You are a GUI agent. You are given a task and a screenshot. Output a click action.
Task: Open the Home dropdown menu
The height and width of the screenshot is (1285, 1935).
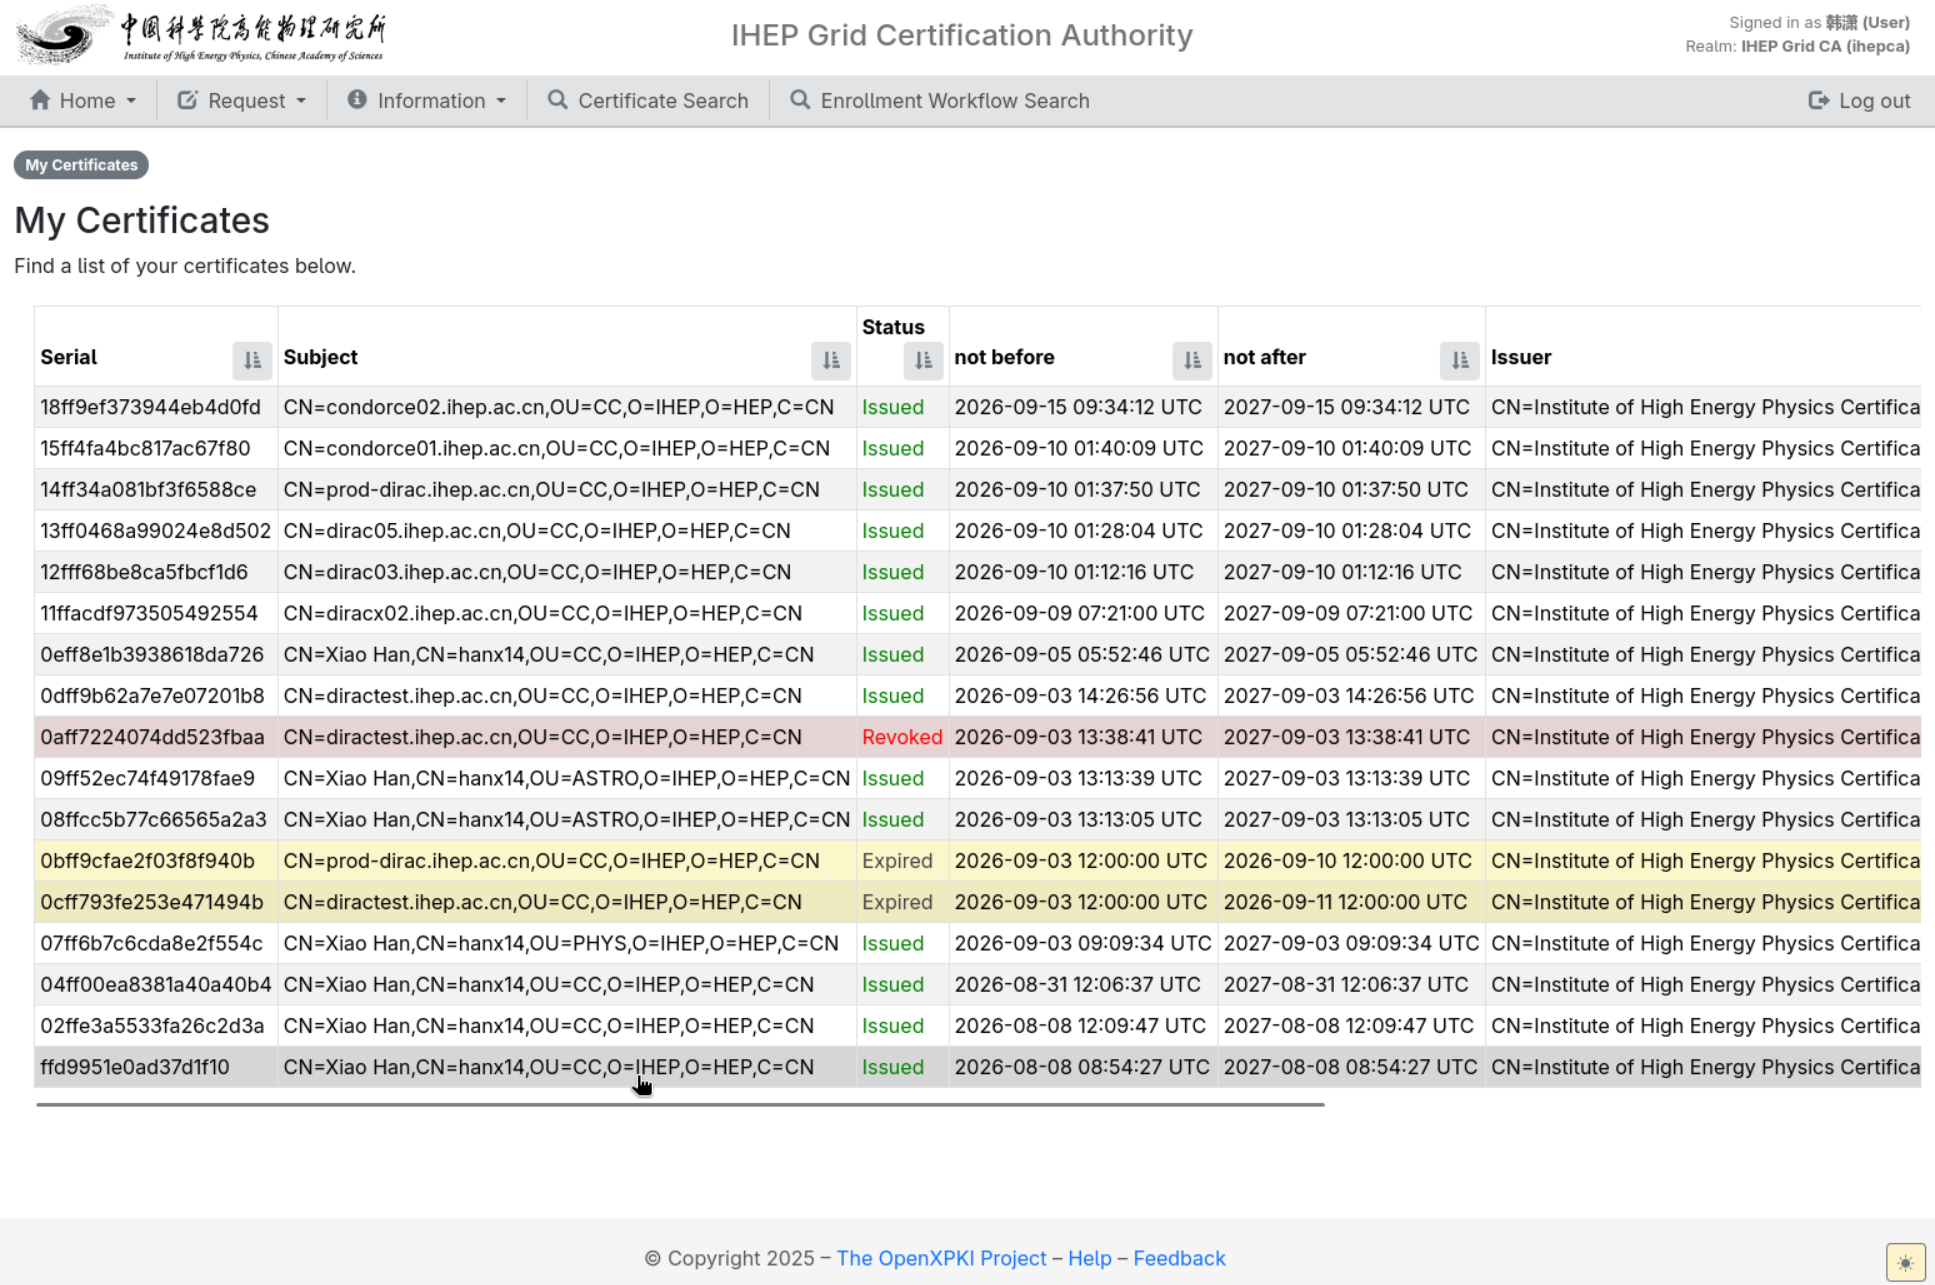[x=83, y=101]
